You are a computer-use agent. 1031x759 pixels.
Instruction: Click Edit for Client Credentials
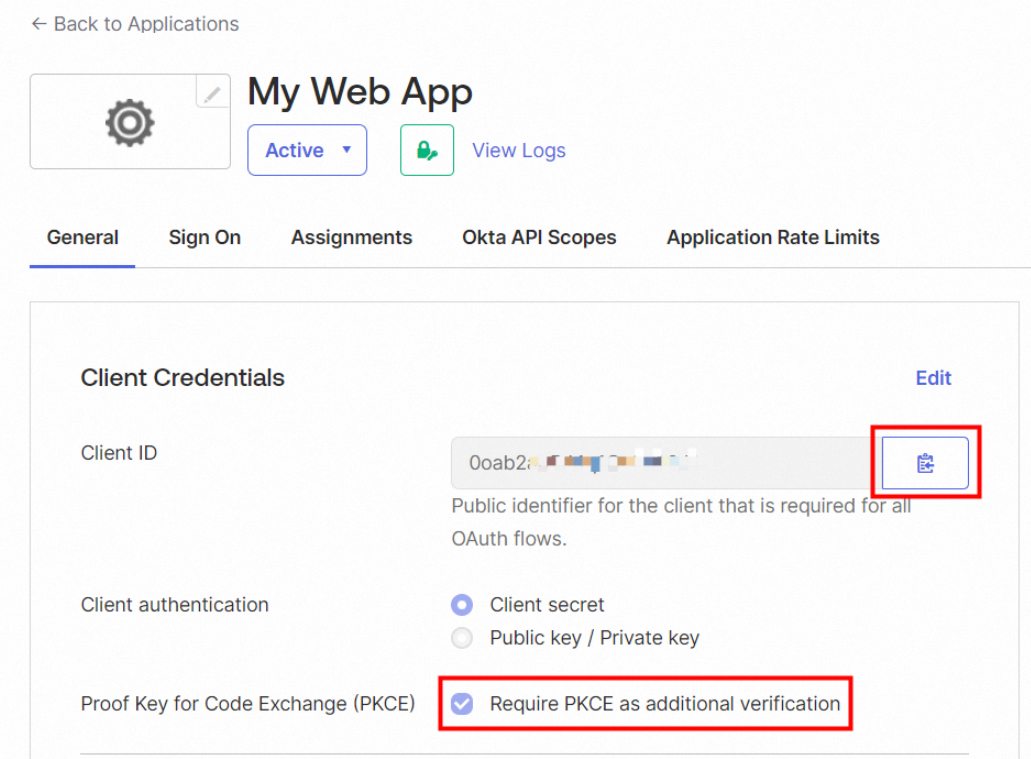[x=933, y=378]
